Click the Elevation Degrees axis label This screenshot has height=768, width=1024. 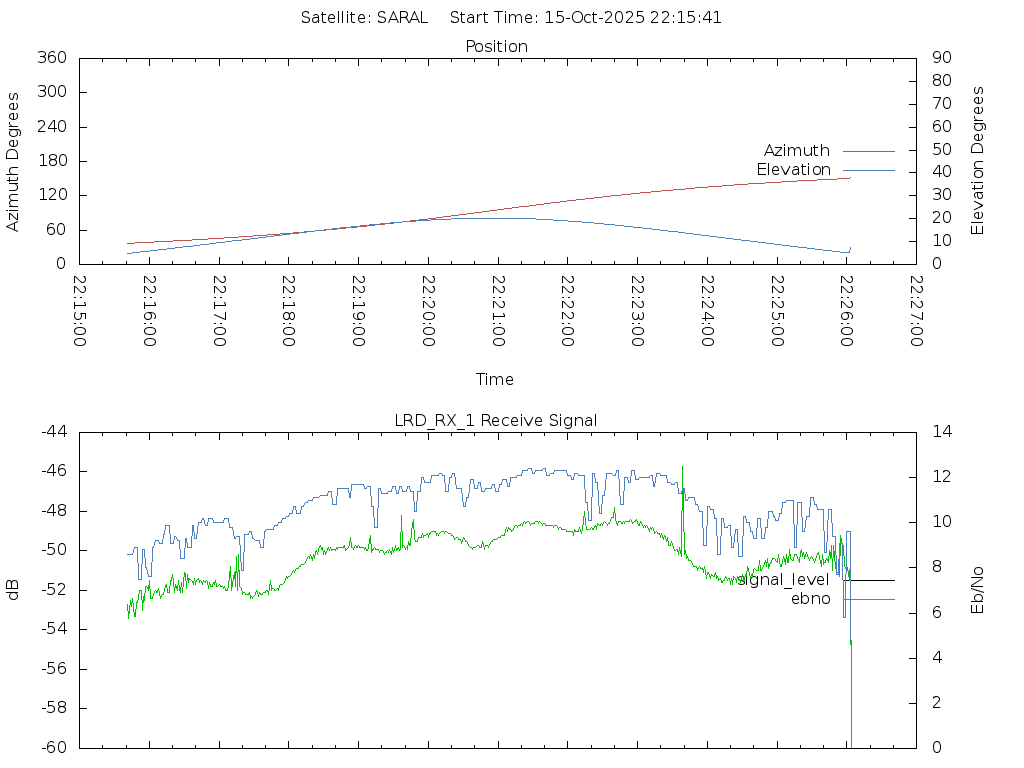(x=978, y=161)
